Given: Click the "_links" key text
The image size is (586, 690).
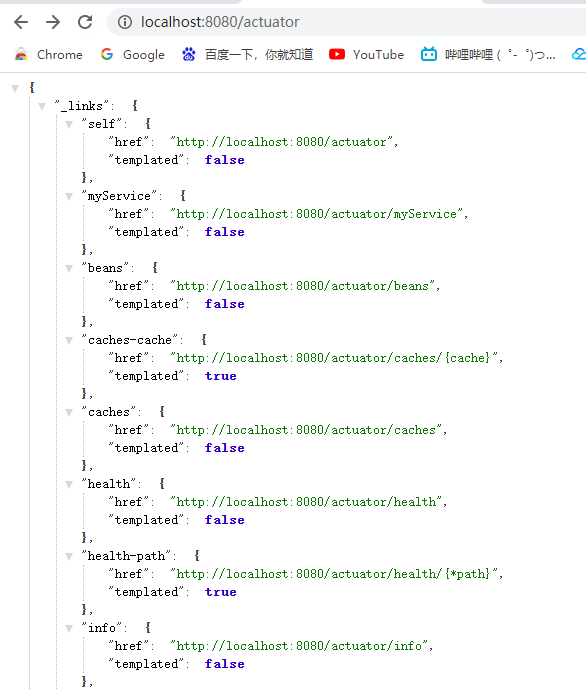Looking at the screenshot, I should click(82, 106).
